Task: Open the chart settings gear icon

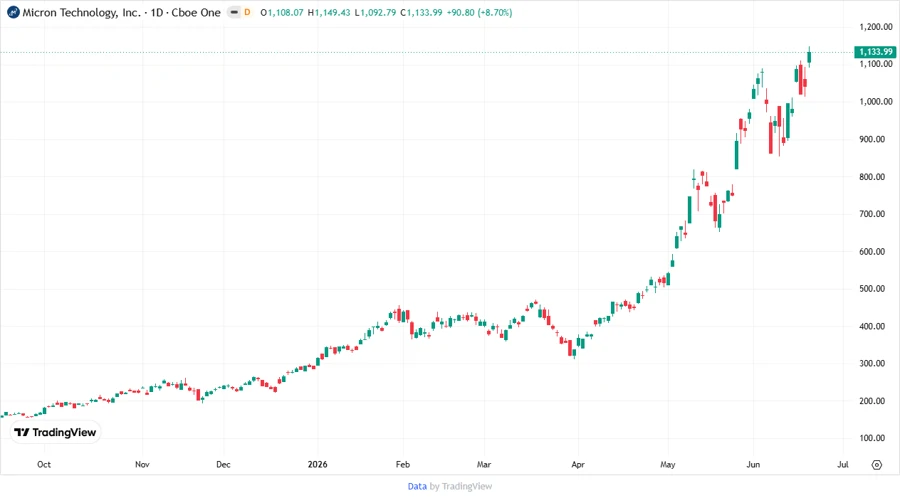Action: 876,465
